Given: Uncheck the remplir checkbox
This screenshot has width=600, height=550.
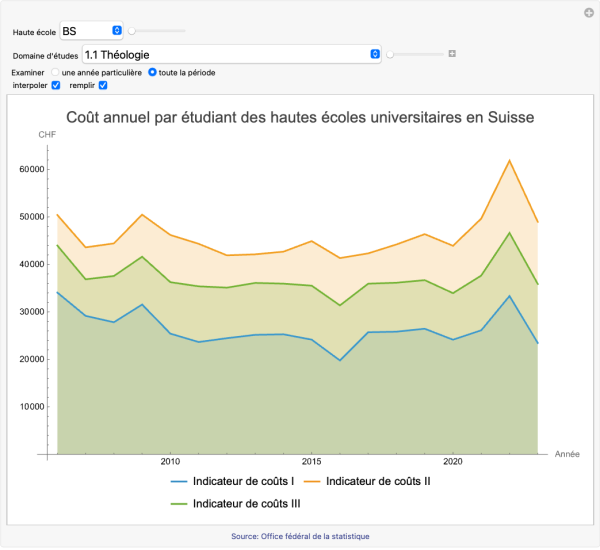Looking at the screenshot, I should 102,86.
